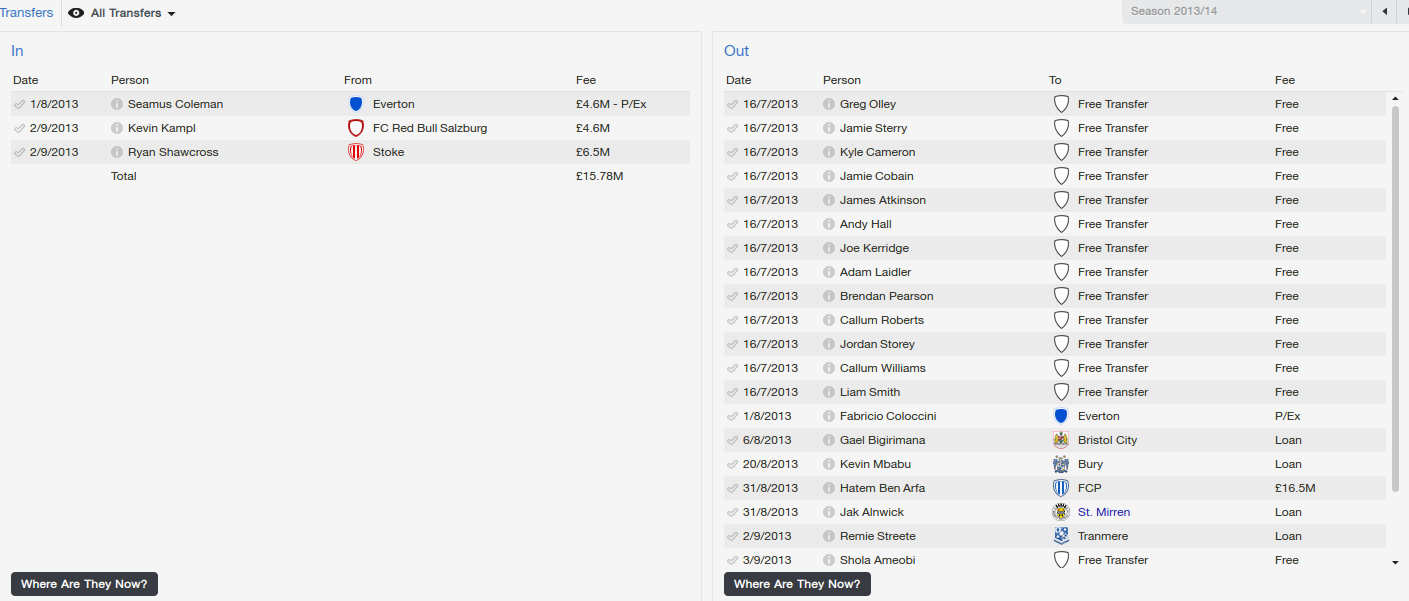1409x601 pixels.
Task: Click info icon next to Fabricio Coloccini
Action: coord(829,416)
